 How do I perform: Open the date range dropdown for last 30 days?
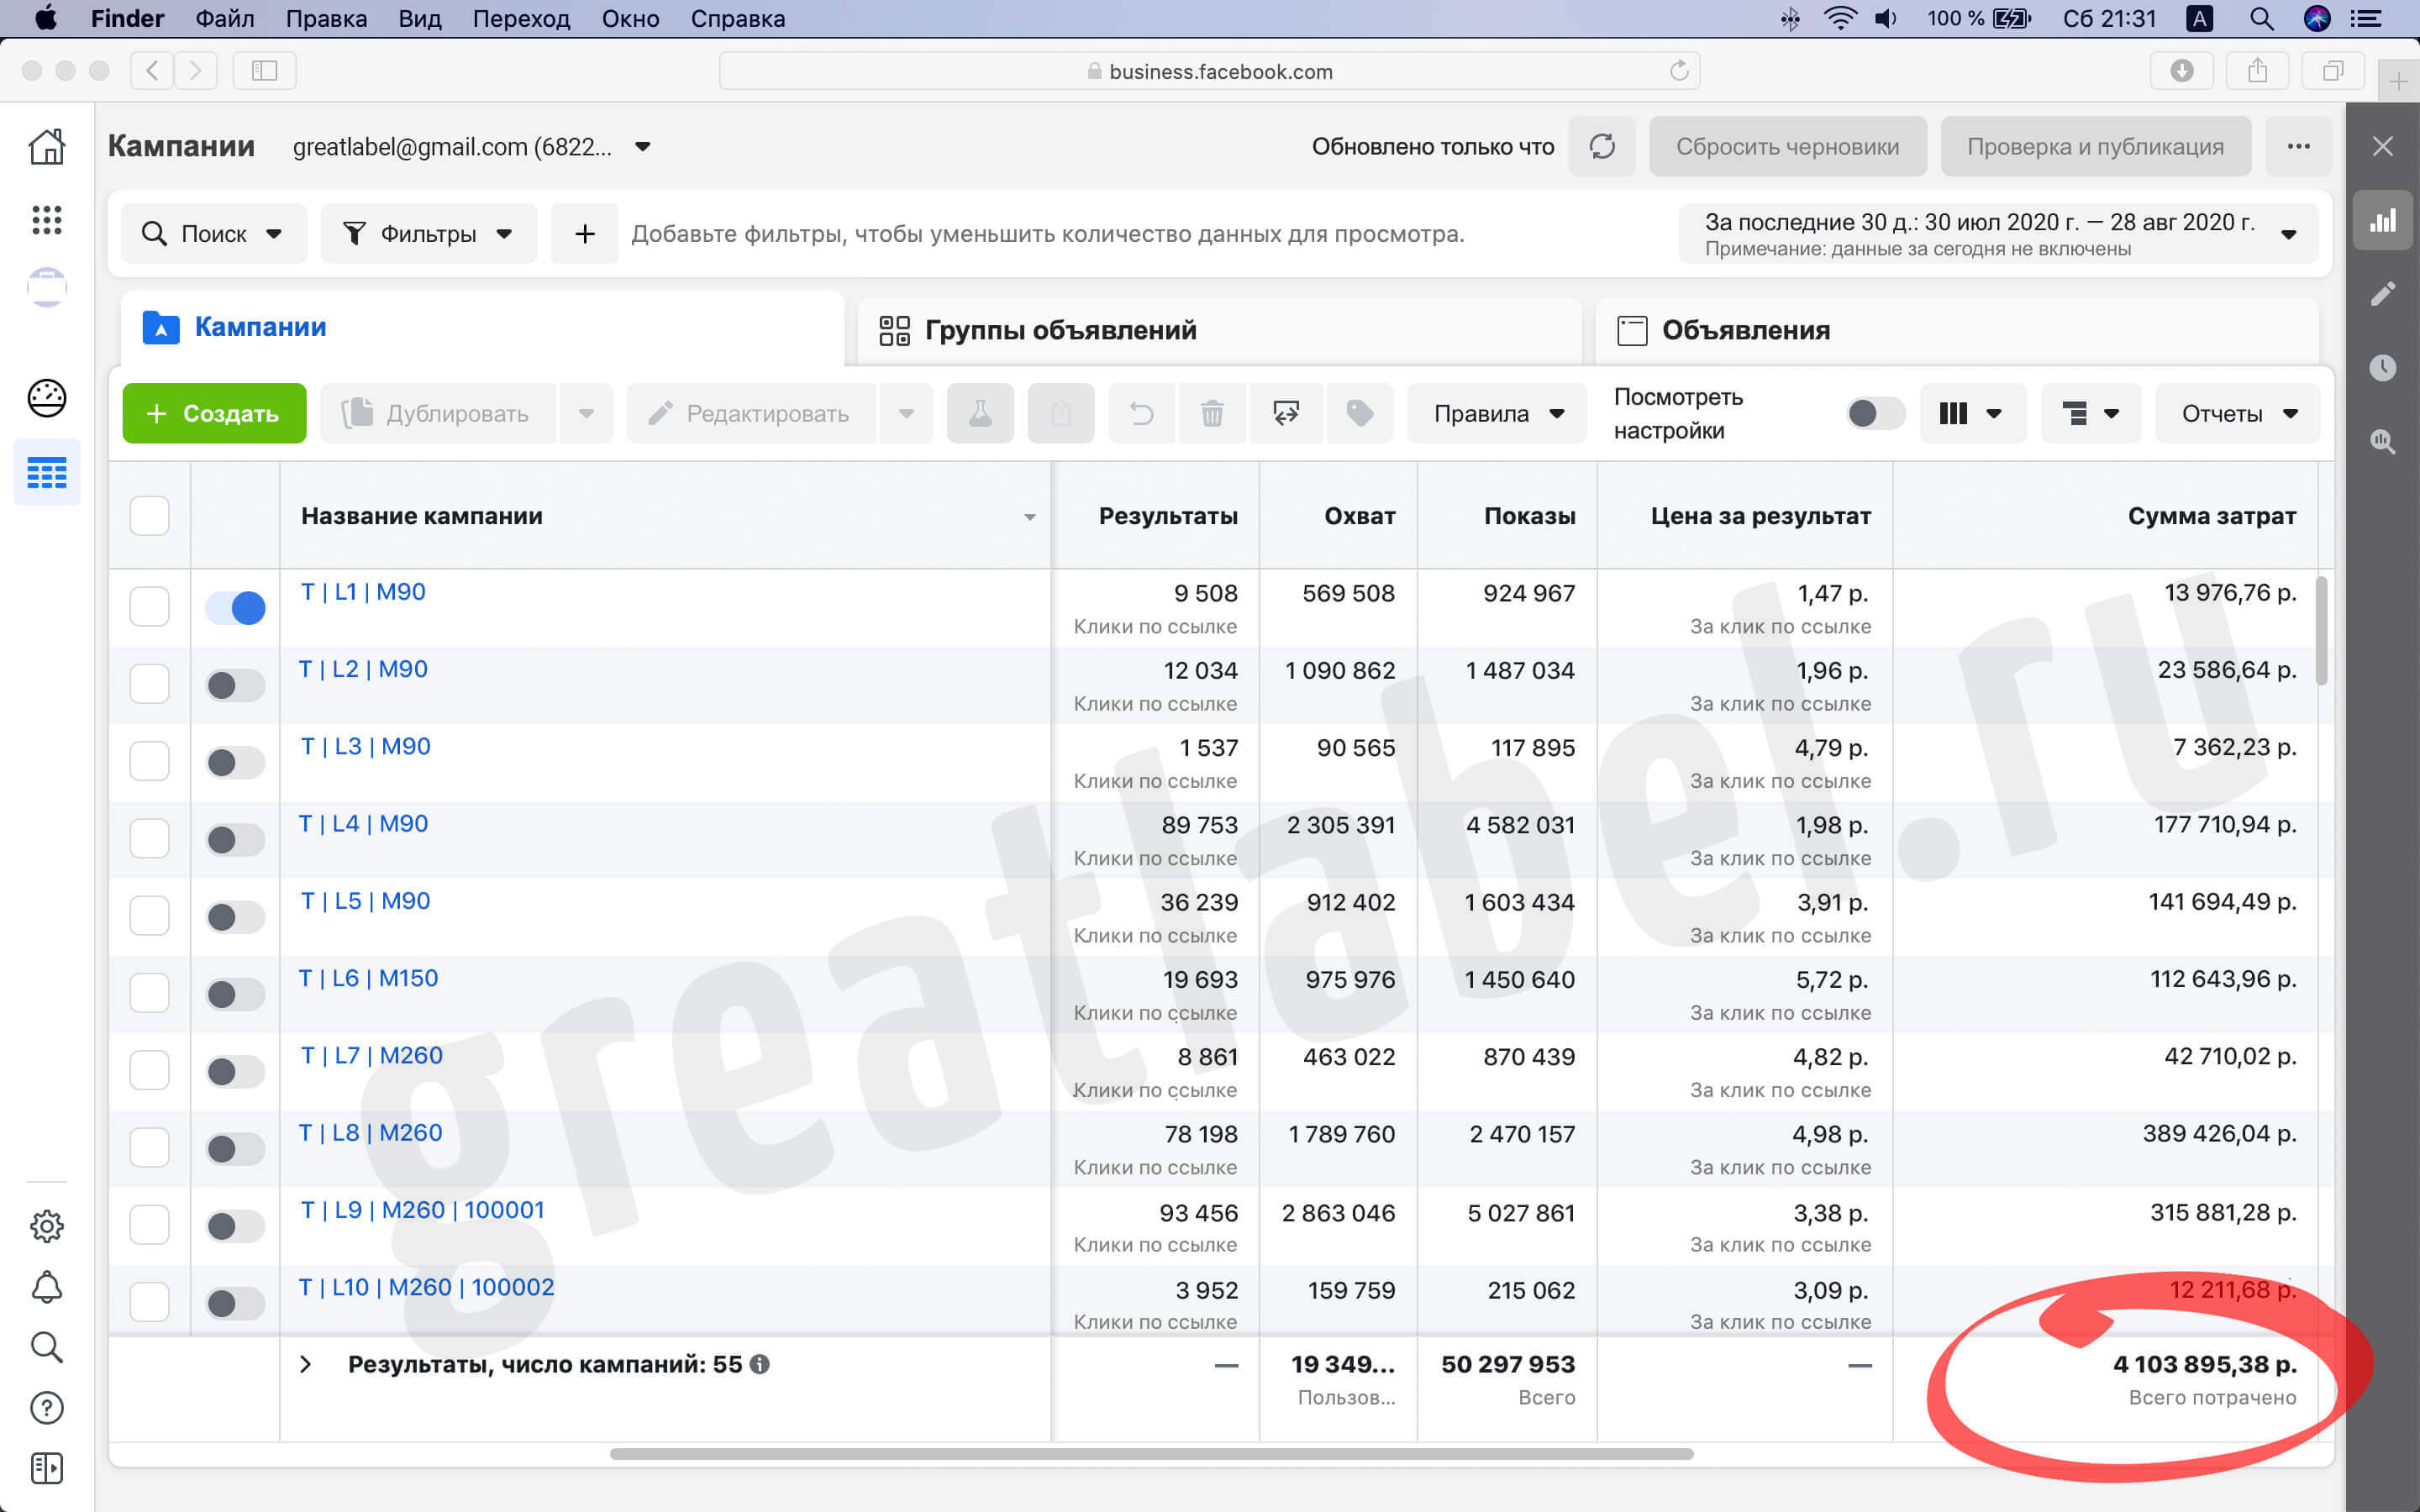click(x=1997, y=234)
